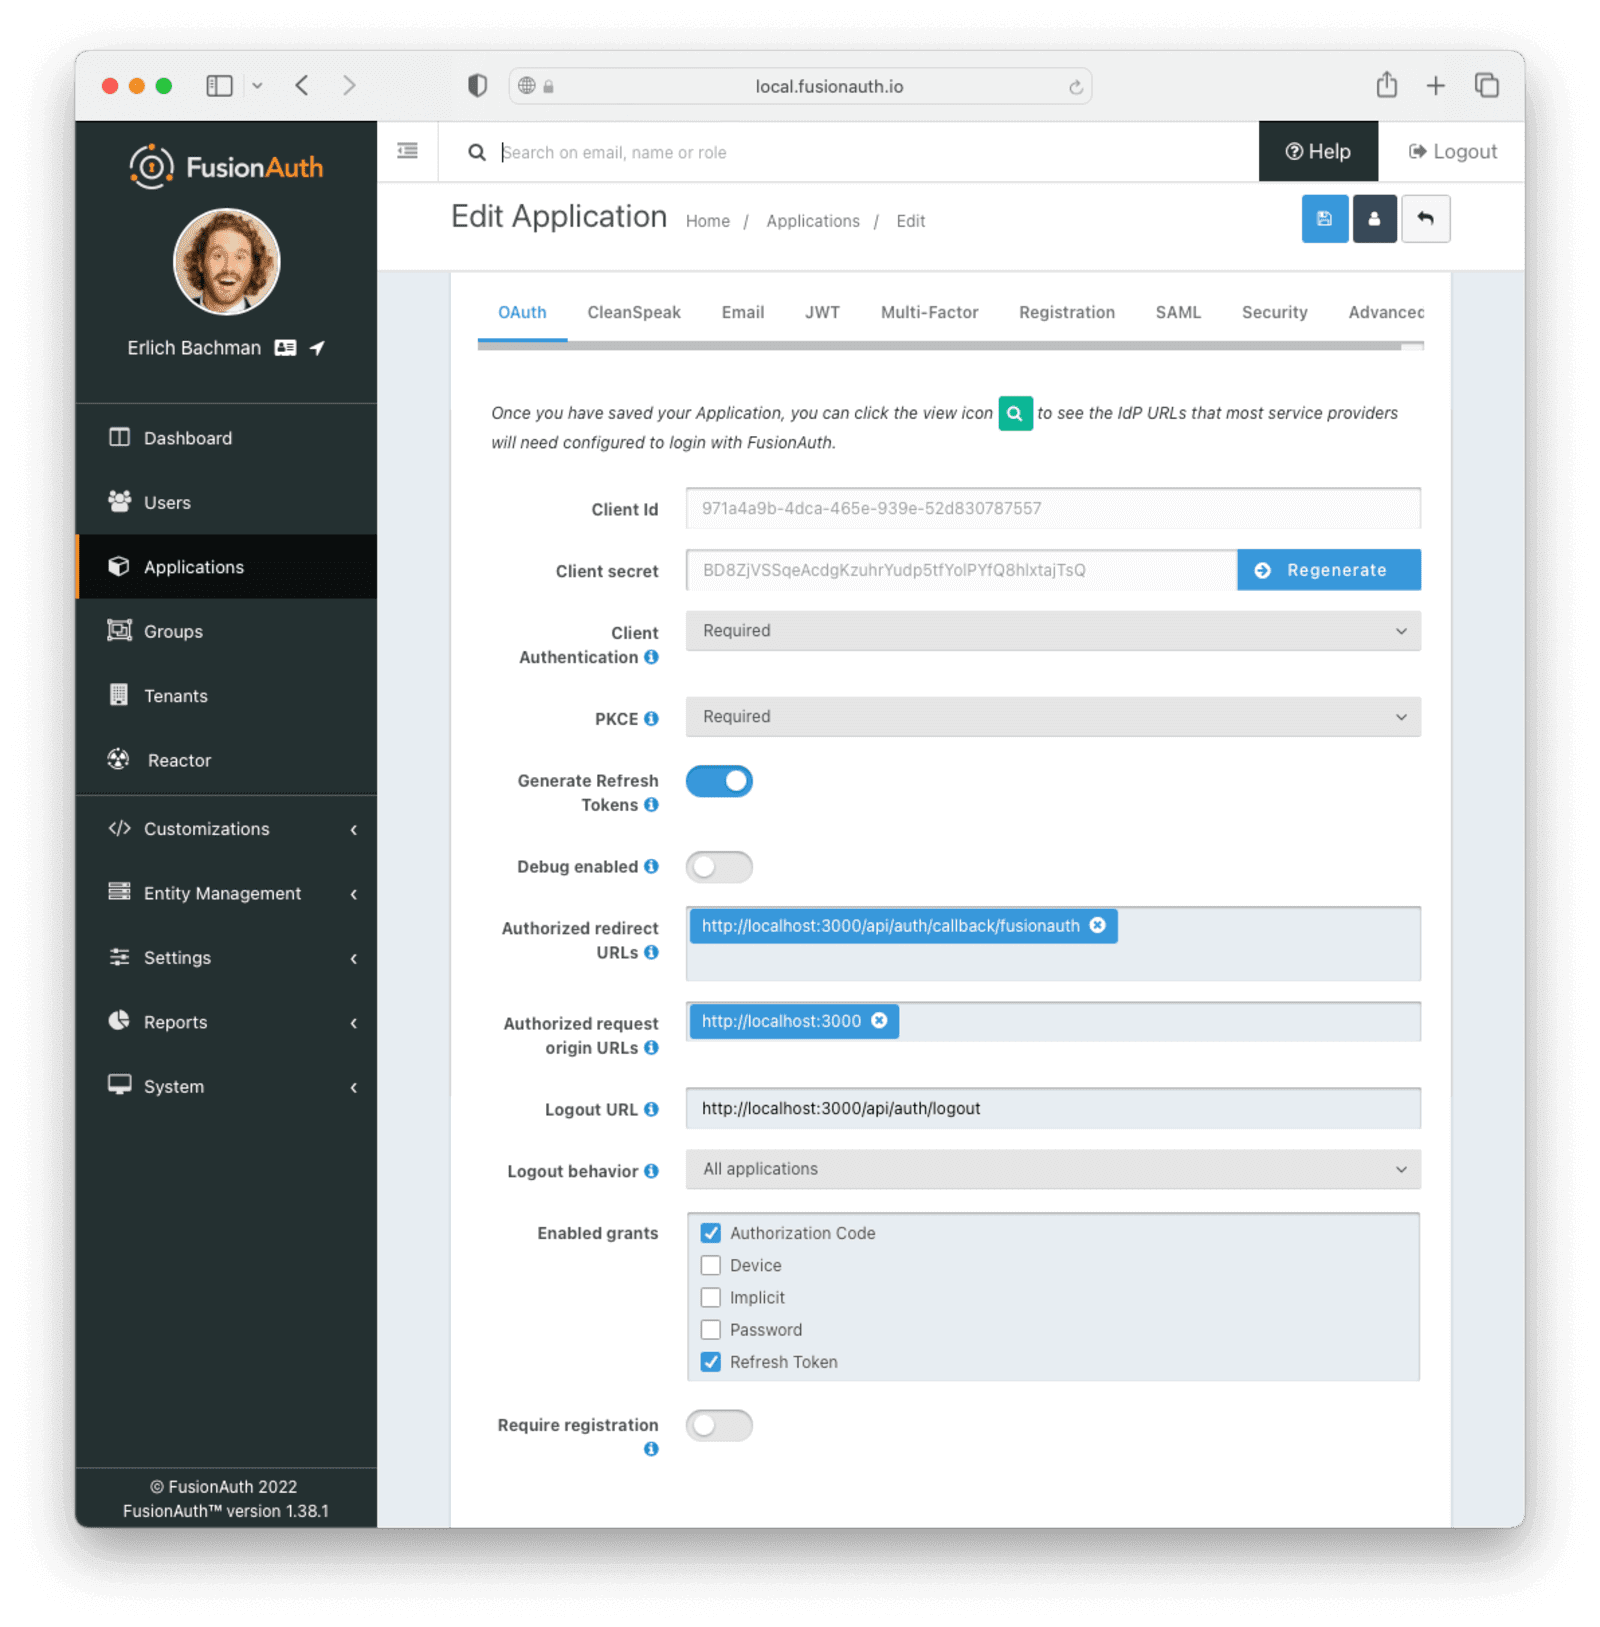Open Client Authentication info icon
This screenshot has height=1627, width=1600.
pyautogui.click(x=651, y=657)
